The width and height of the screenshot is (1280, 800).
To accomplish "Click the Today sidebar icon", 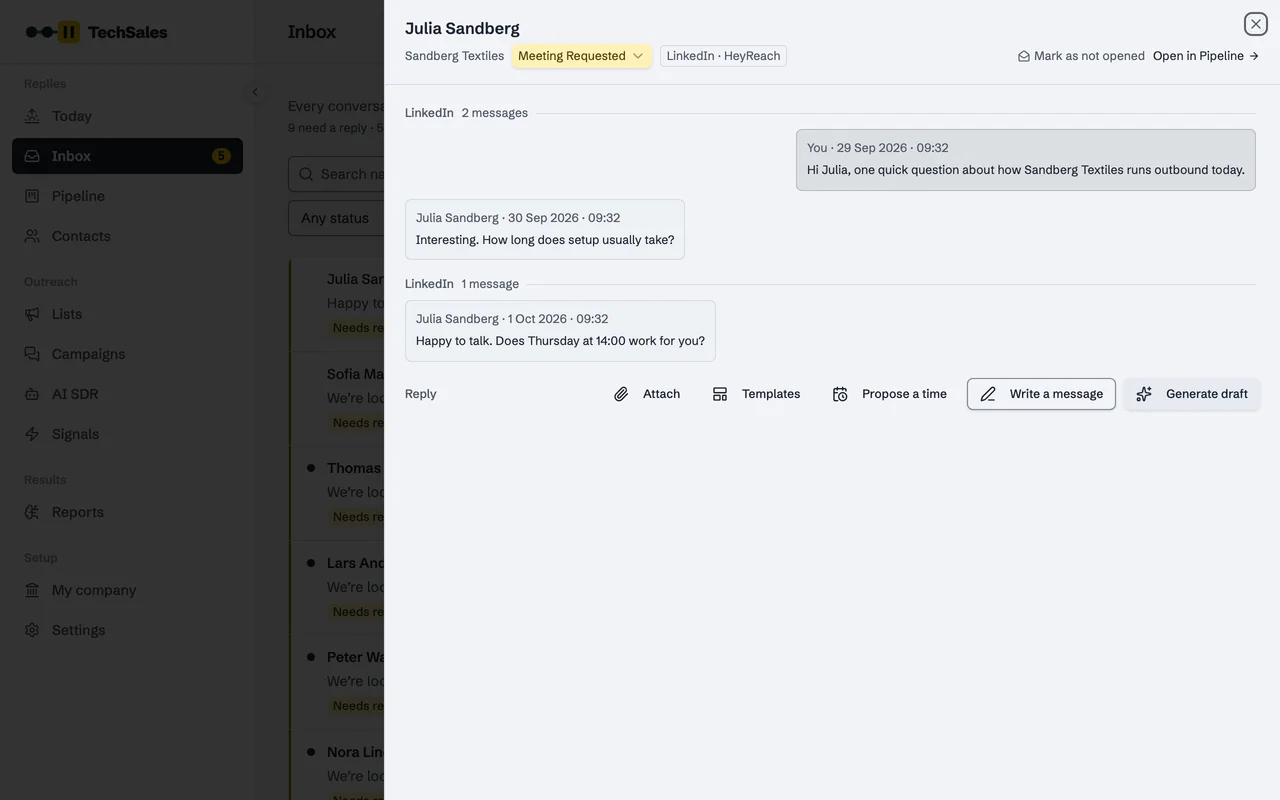I will [32, 116].
